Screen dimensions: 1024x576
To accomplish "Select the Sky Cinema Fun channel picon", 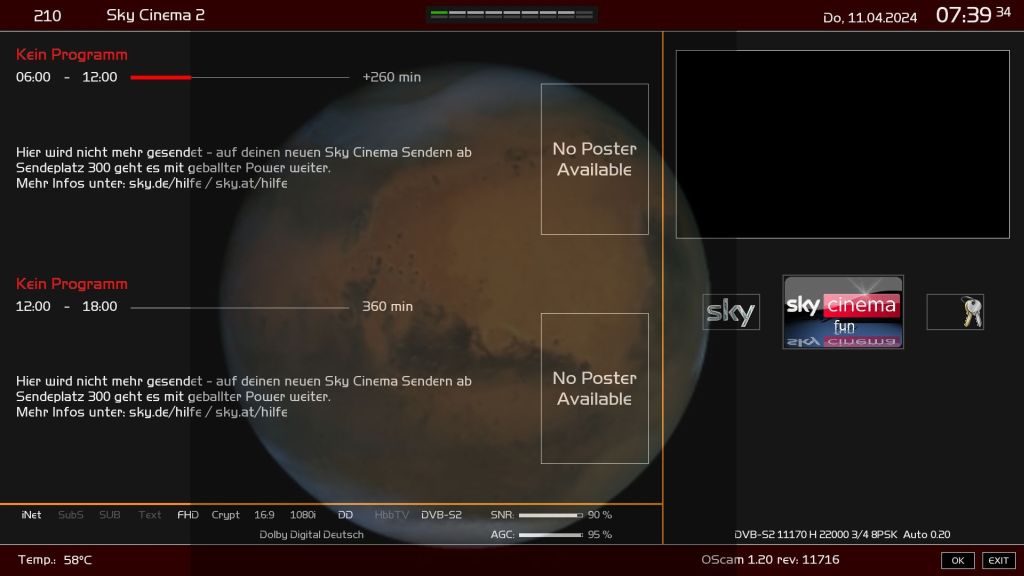I will click(x=843, y=312).
